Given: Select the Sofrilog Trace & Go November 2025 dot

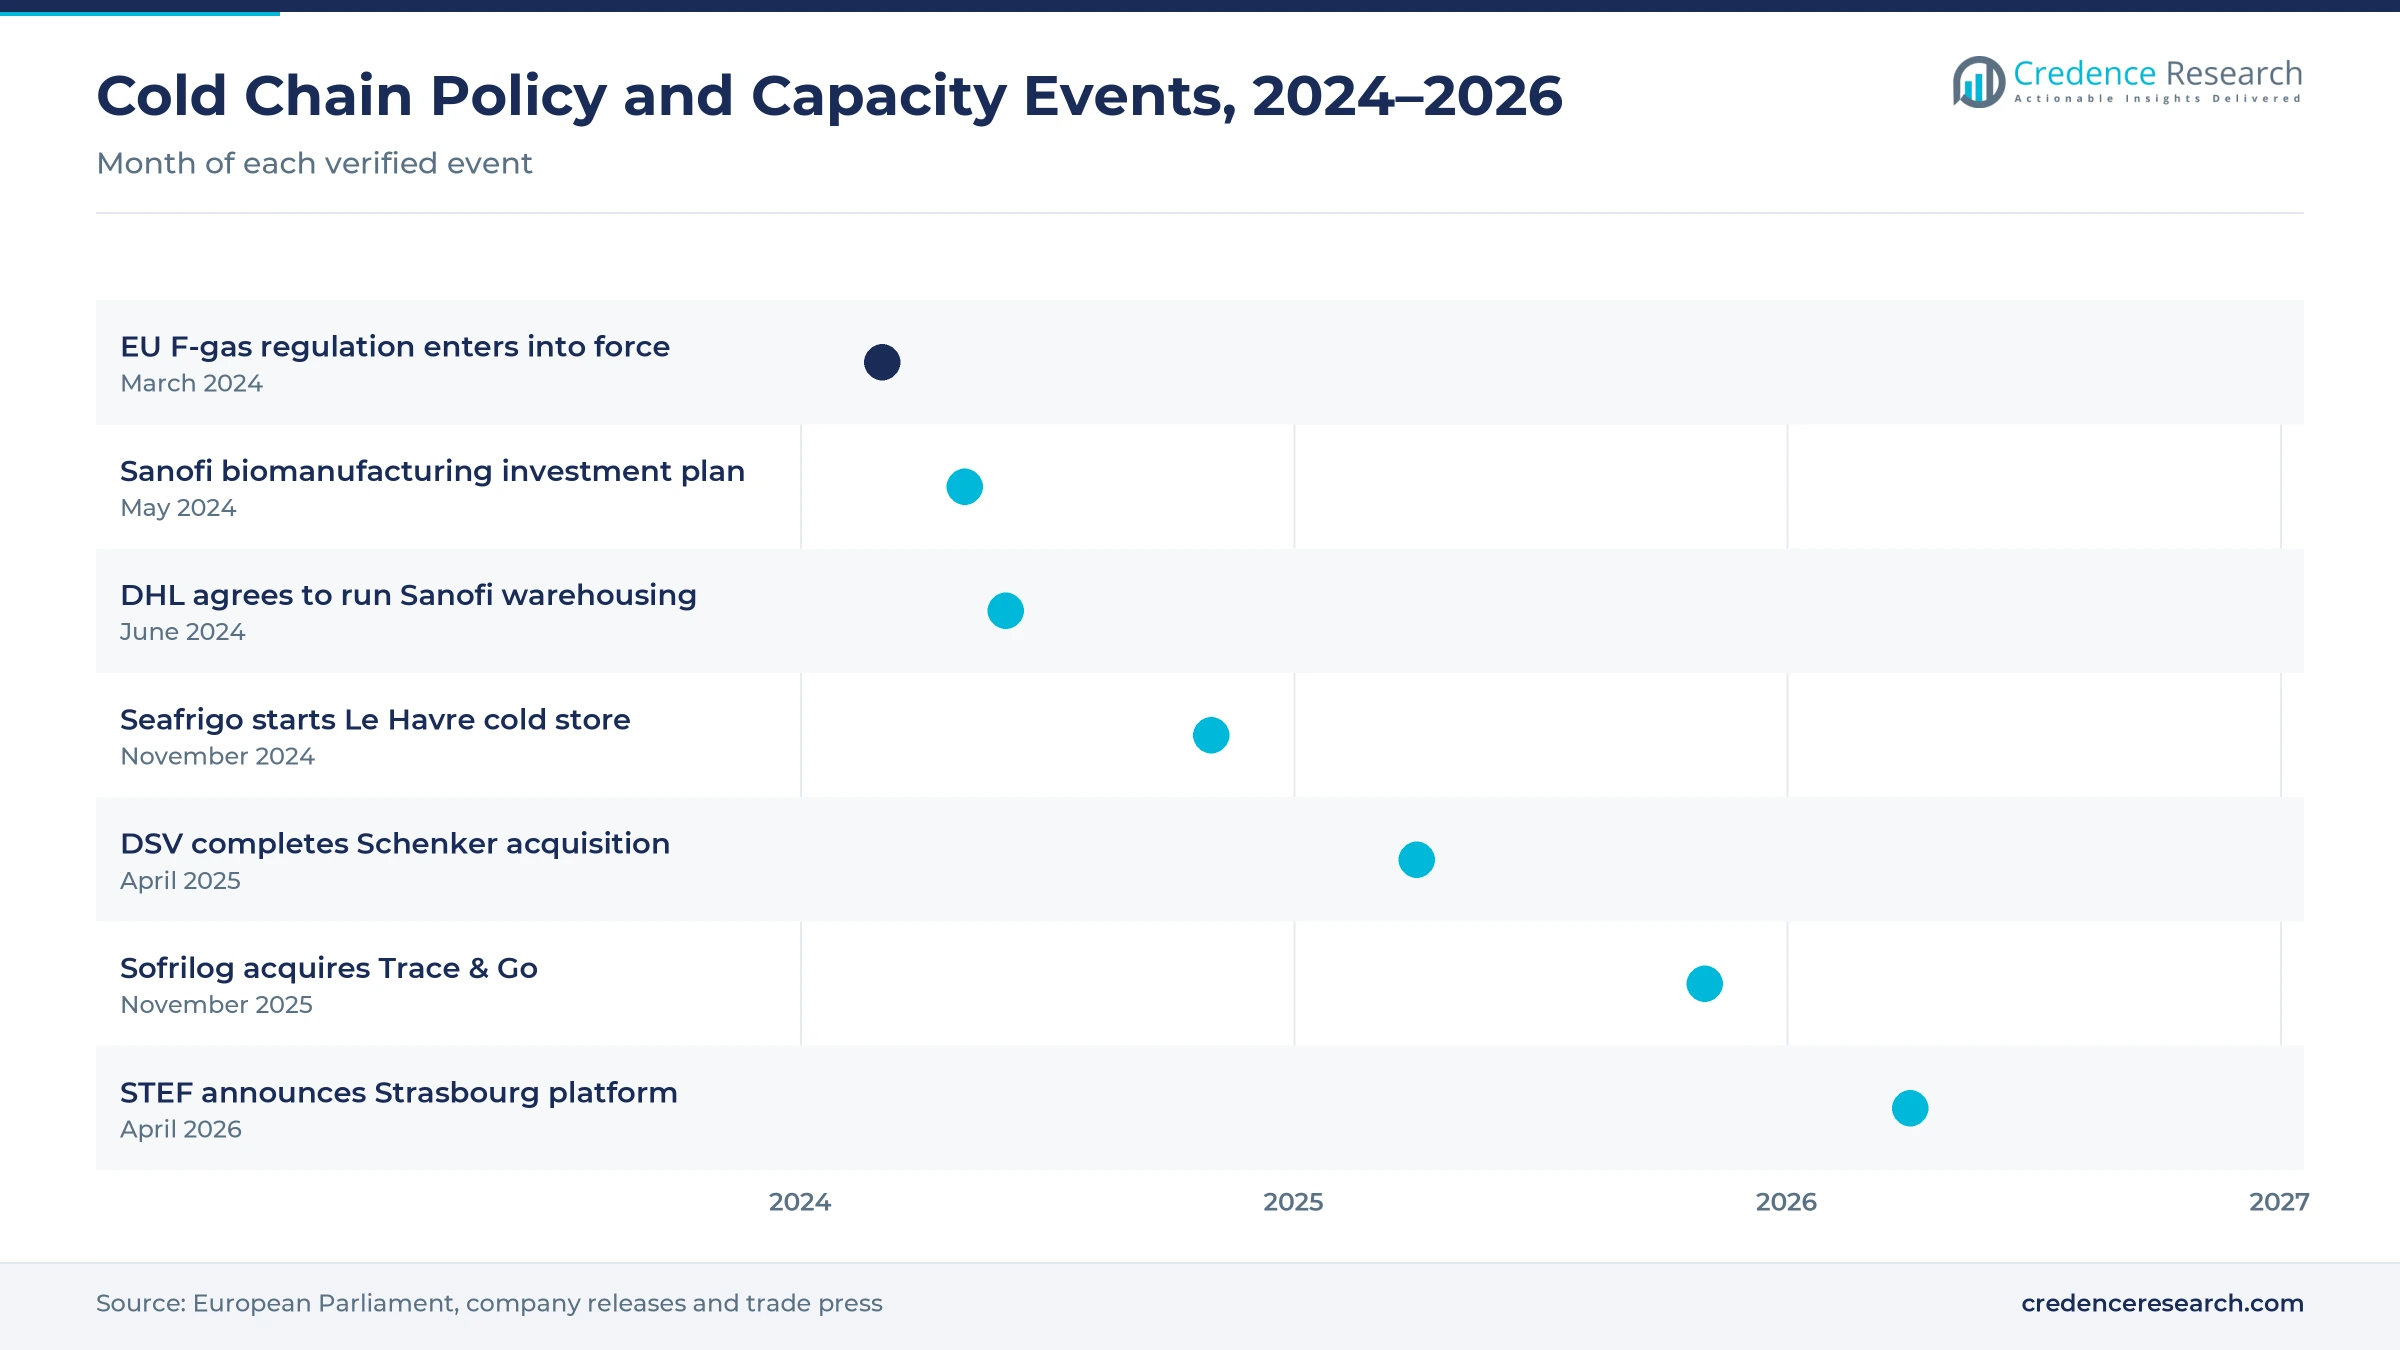Looking at the screenshot, I should coord(1704,984).
